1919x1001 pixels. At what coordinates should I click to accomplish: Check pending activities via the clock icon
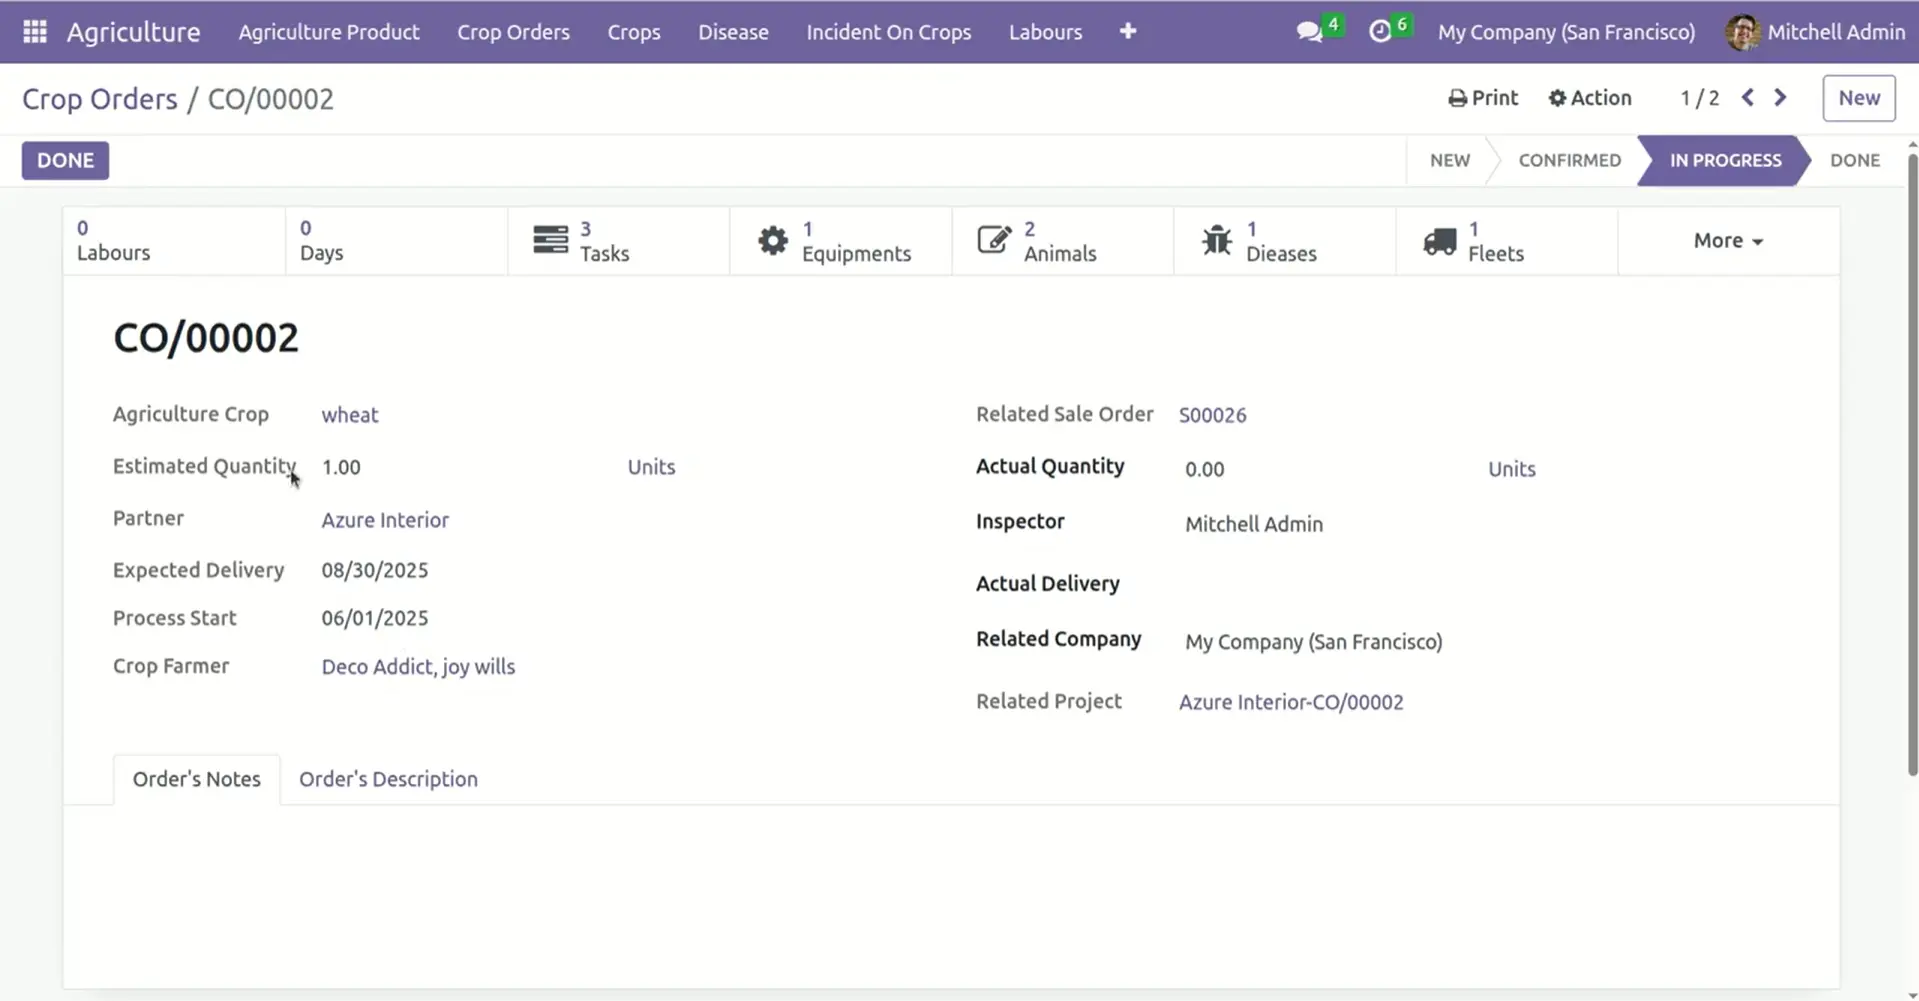[x=1385, y=31]
